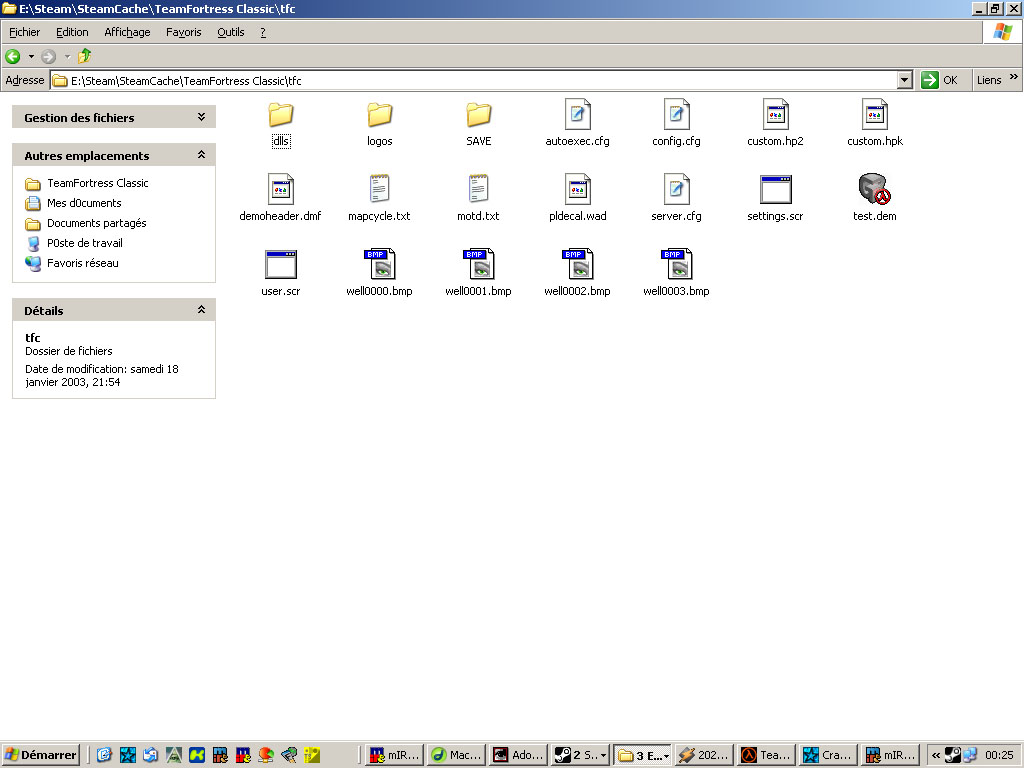
Task: Show hidden system tray icons
Action: click(x=936, y=755)
